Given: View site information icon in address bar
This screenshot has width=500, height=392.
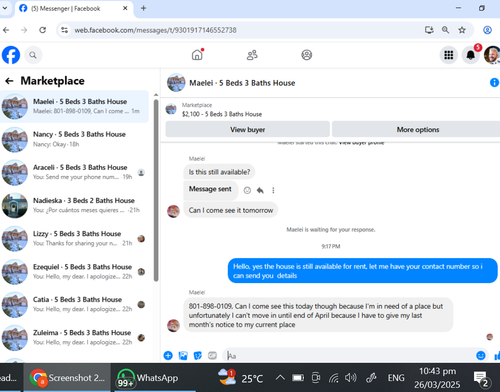Looking at the screenshot, I should tap(64, 30).
